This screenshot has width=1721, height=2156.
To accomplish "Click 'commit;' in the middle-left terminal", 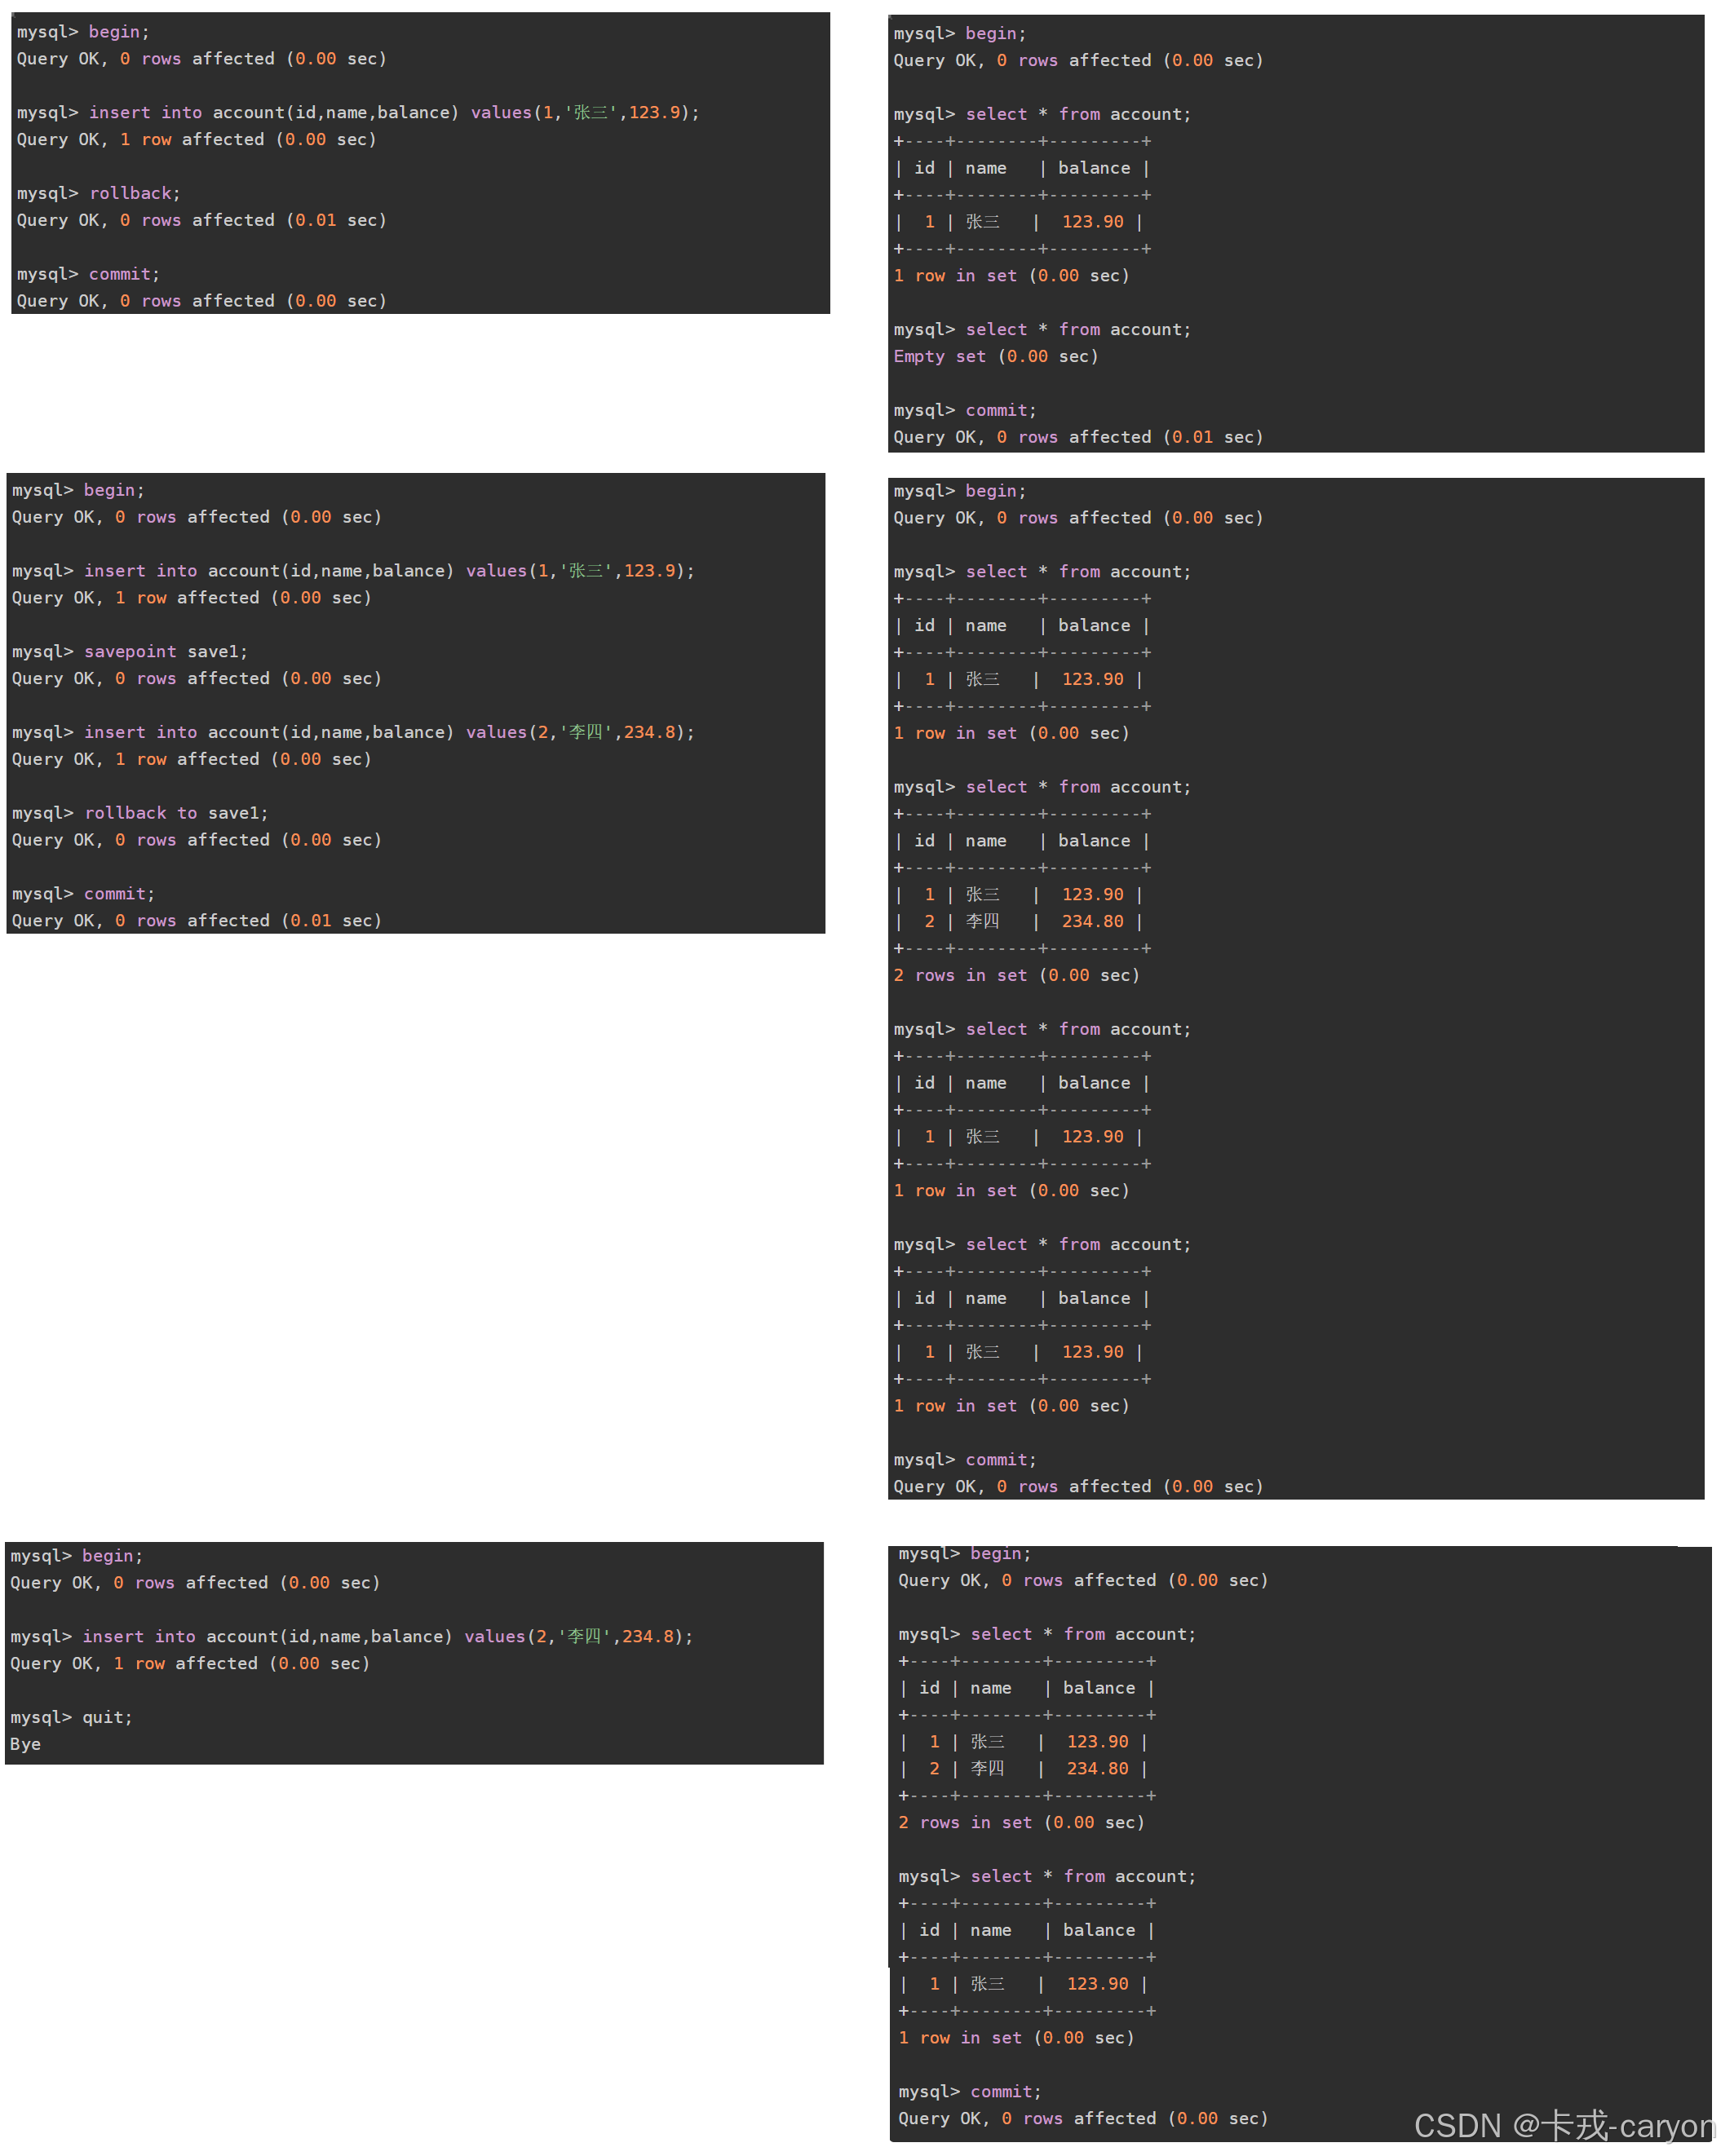I will pos(119,894).
